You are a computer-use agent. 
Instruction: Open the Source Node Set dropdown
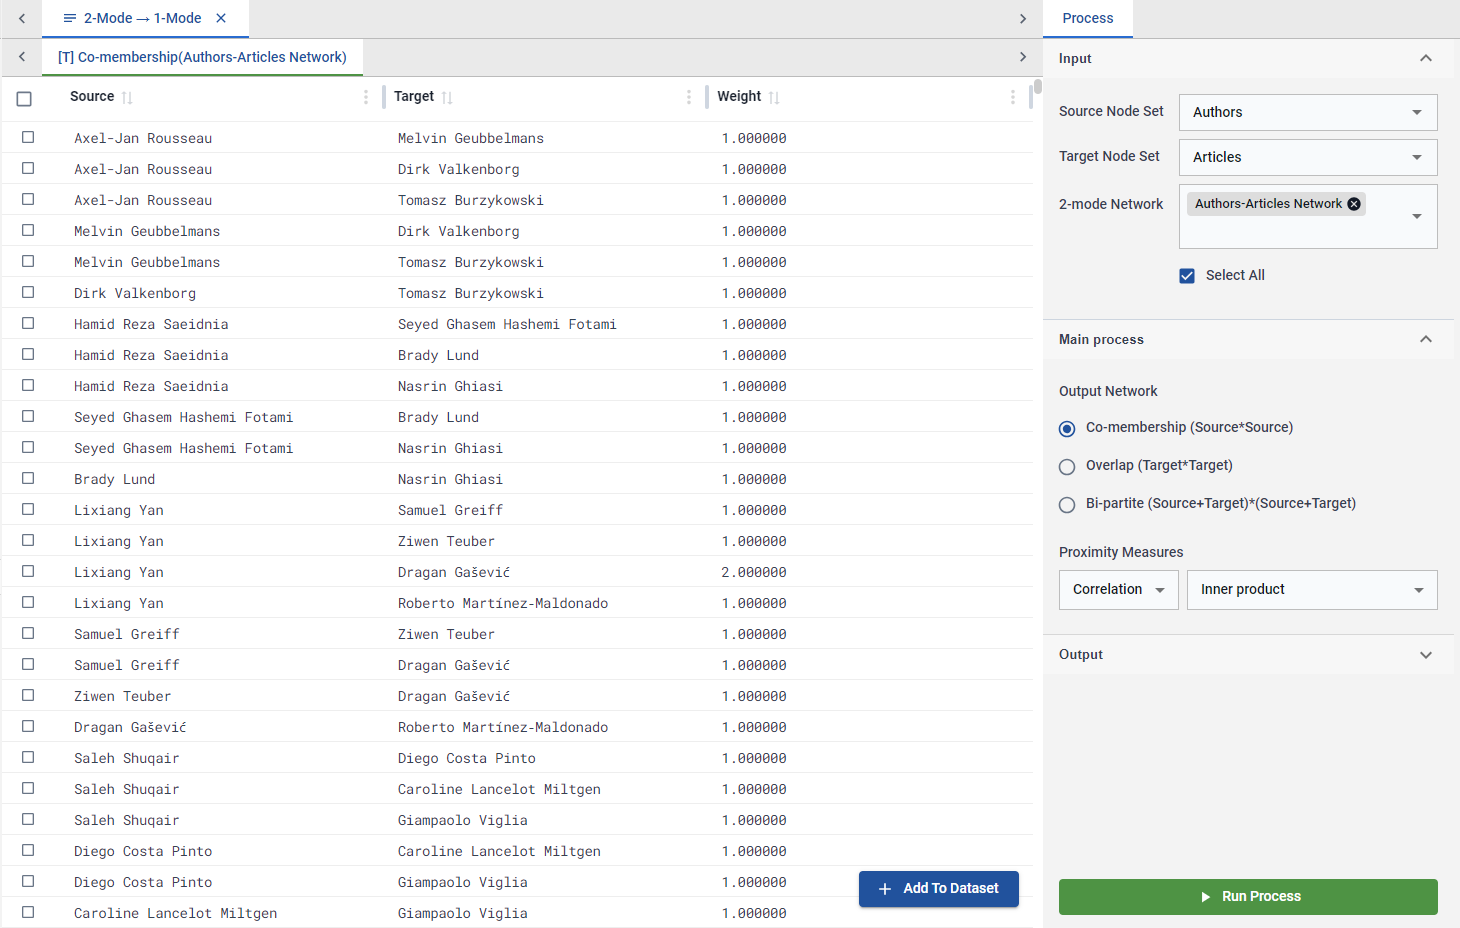click(1308, 112)
